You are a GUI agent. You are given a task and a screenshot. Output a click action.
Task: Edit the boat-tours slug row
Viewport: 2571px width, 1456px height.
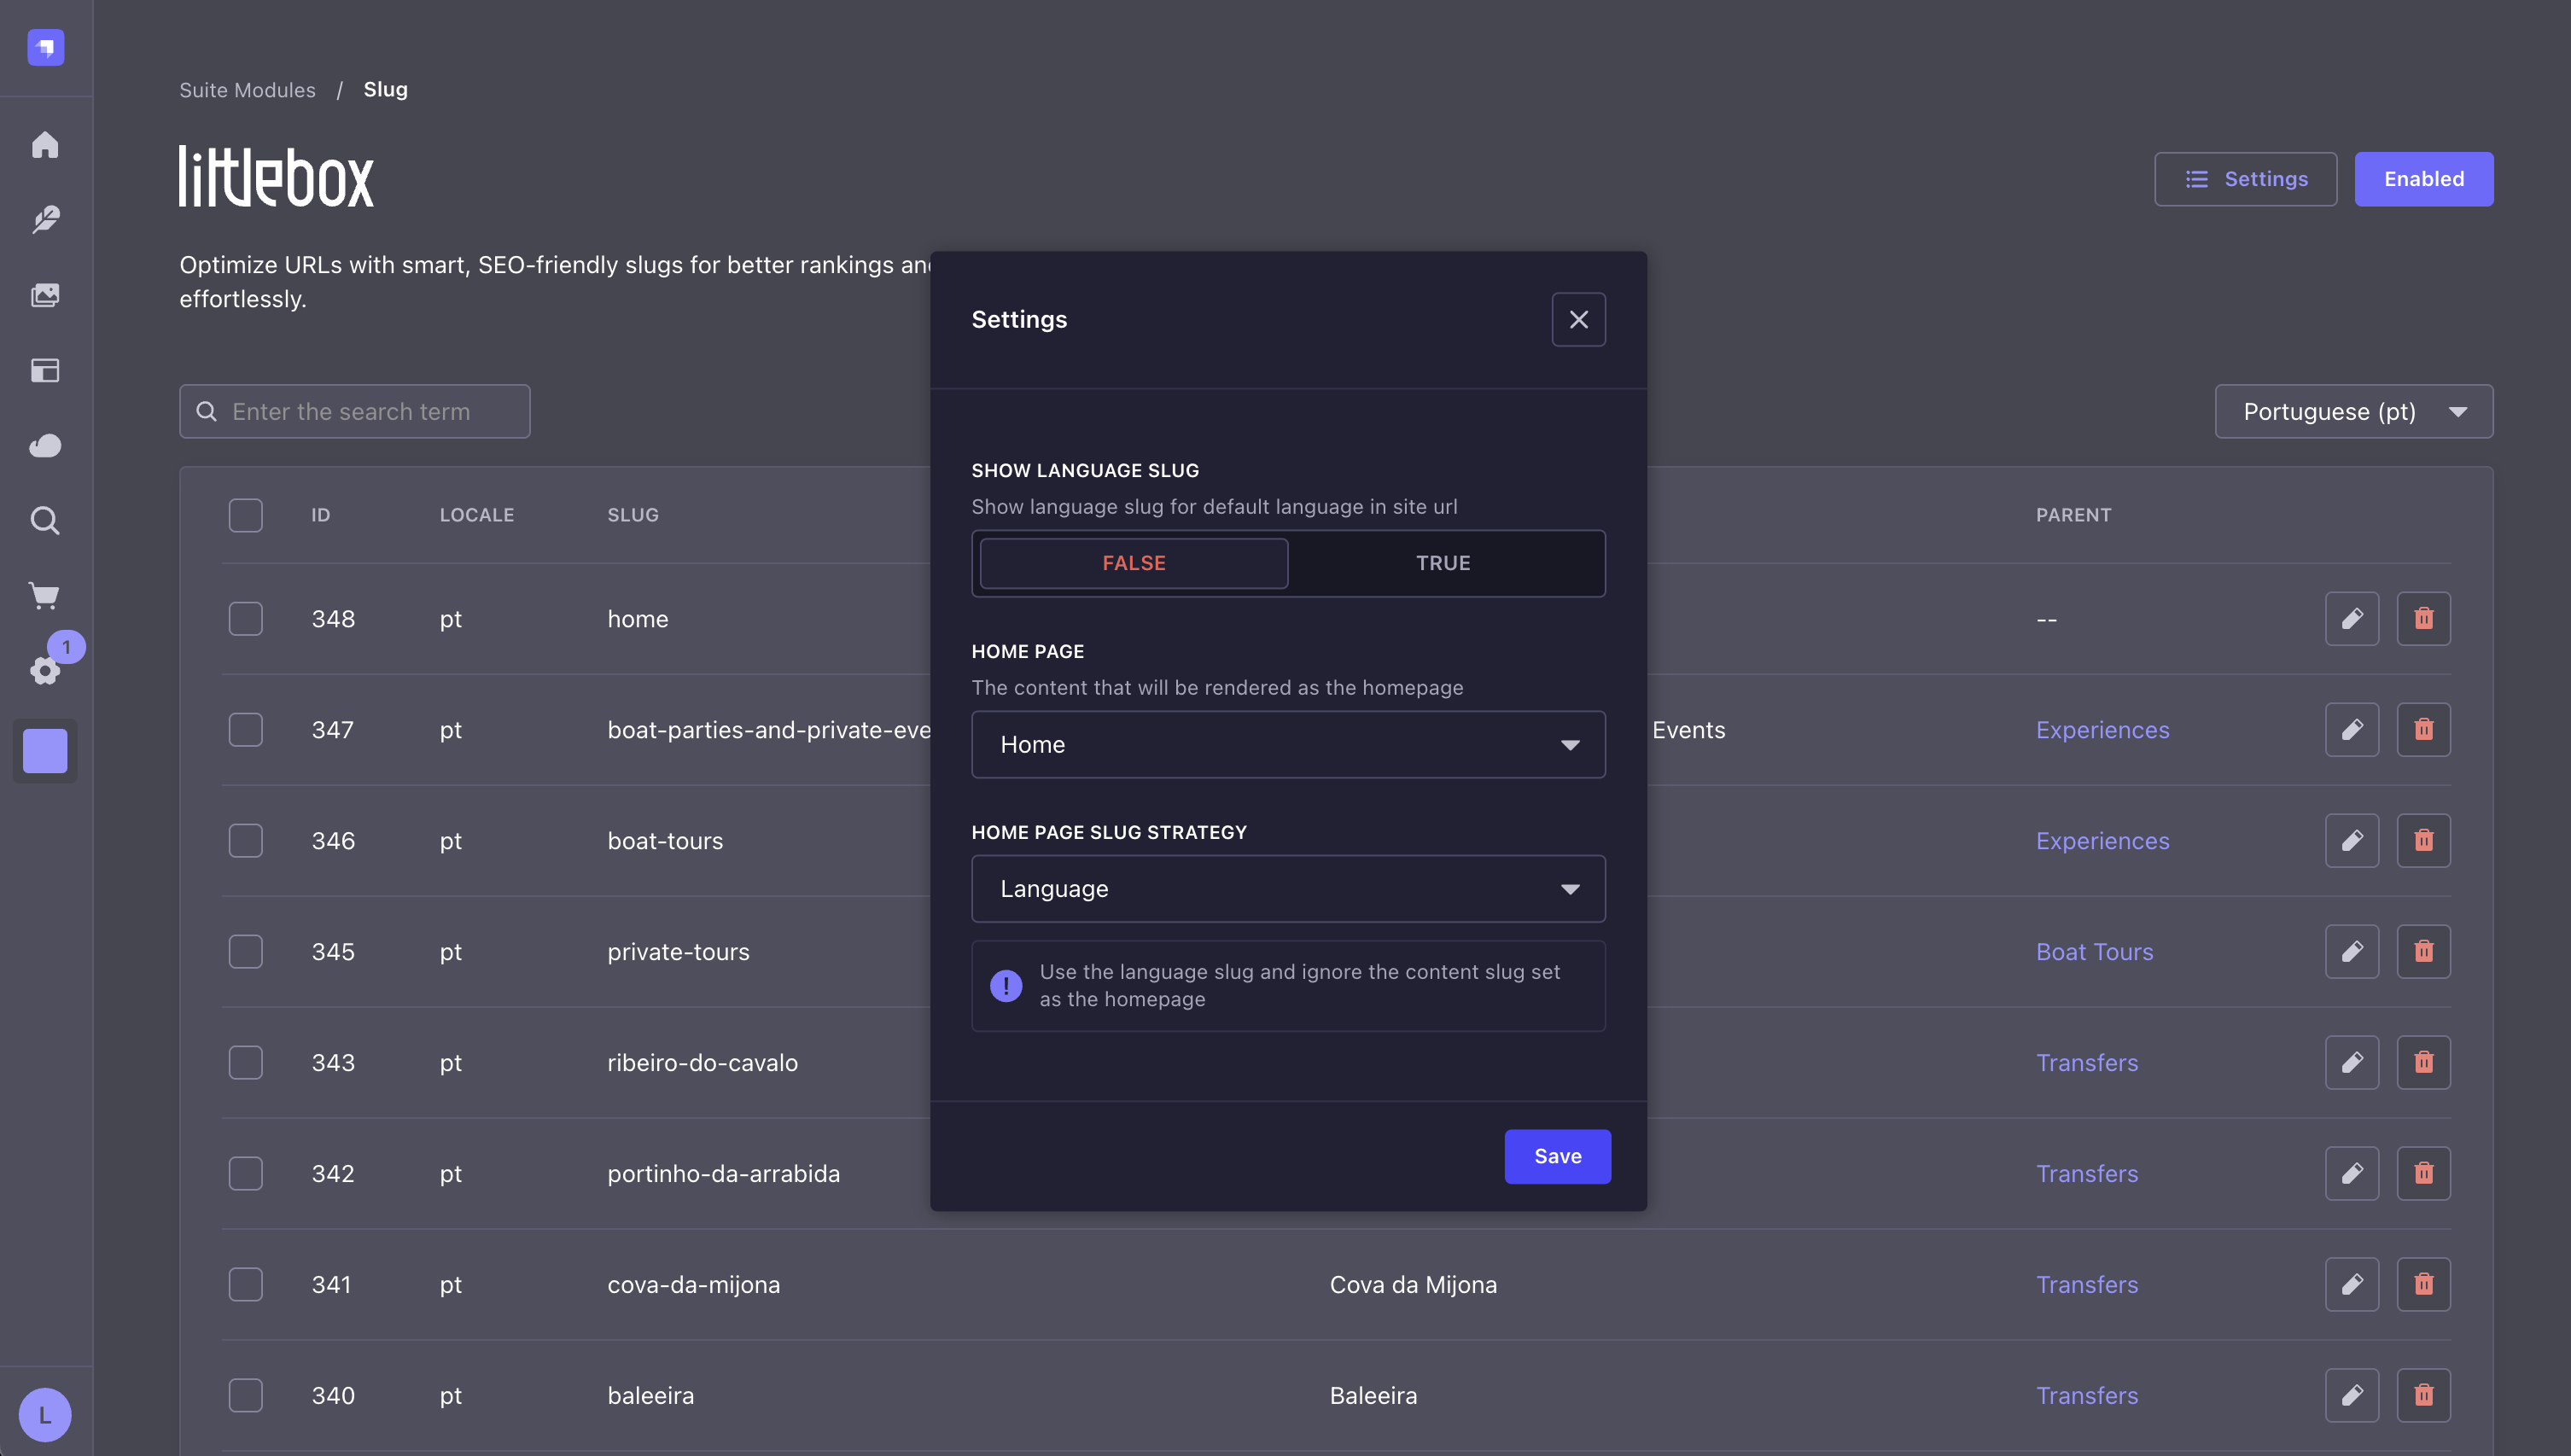[2351, 840]
